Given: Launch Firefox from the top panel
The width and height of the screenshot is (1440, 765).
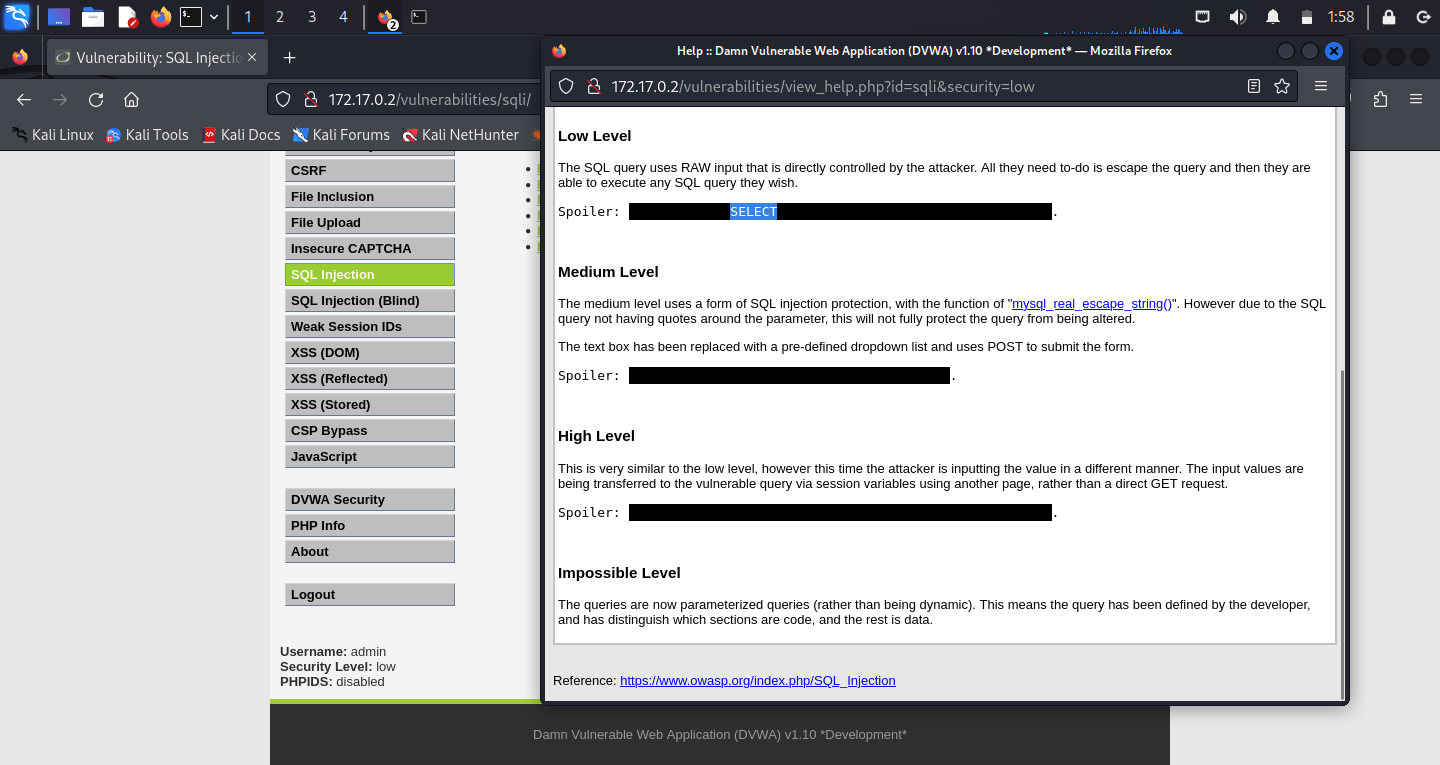Looking at the screenshot, I should (x=161, y=16).
